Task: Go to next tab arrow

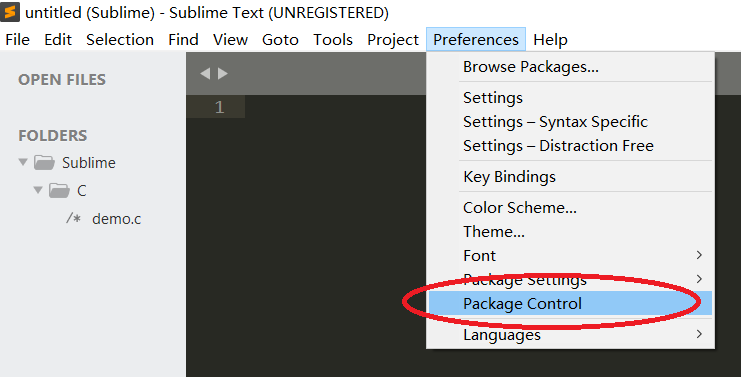Action: (223, 74)
